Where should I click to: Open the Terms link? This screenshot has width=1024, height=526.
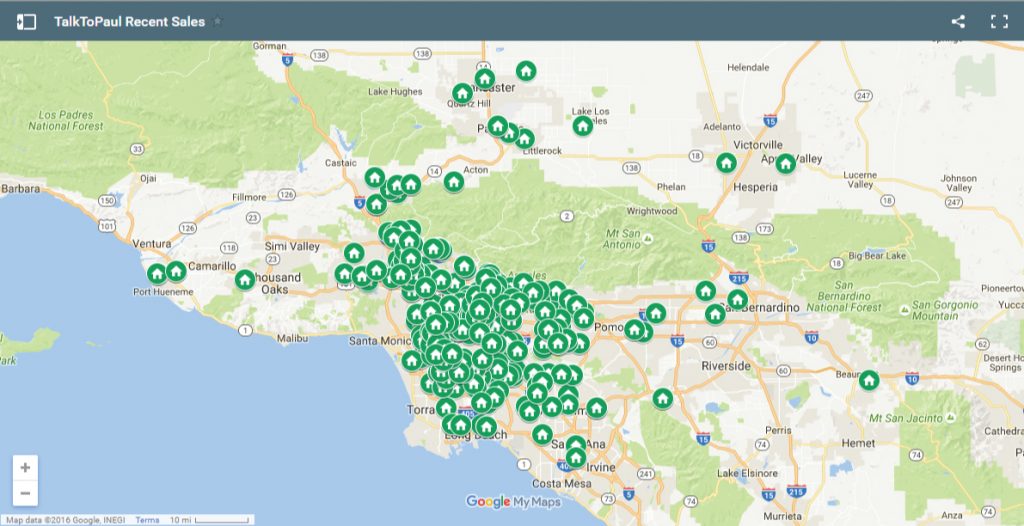point(147,520)
